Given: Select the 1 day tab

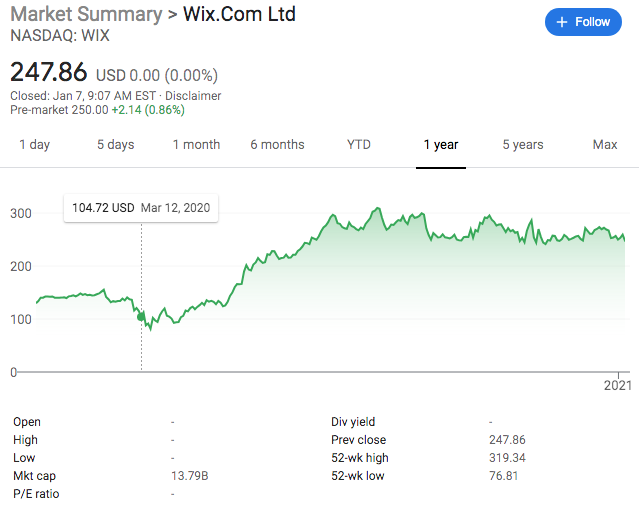Looking at the screenshot, I should point(34,145).
